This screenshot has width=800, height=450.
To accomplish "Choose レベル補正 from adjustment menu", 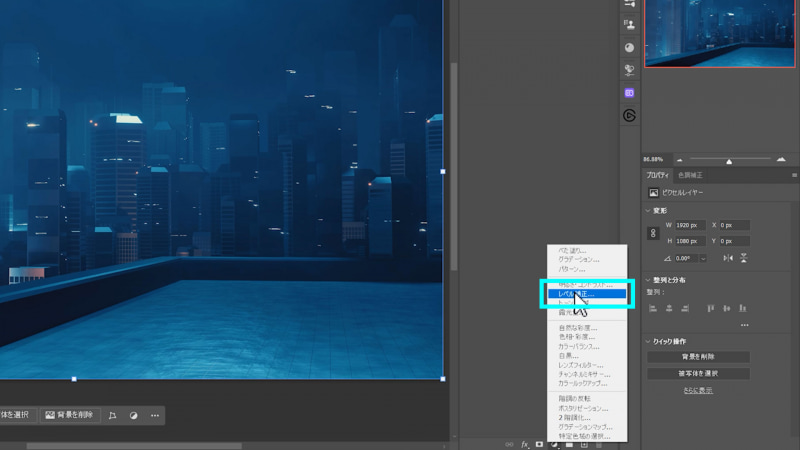I will 587,294.
